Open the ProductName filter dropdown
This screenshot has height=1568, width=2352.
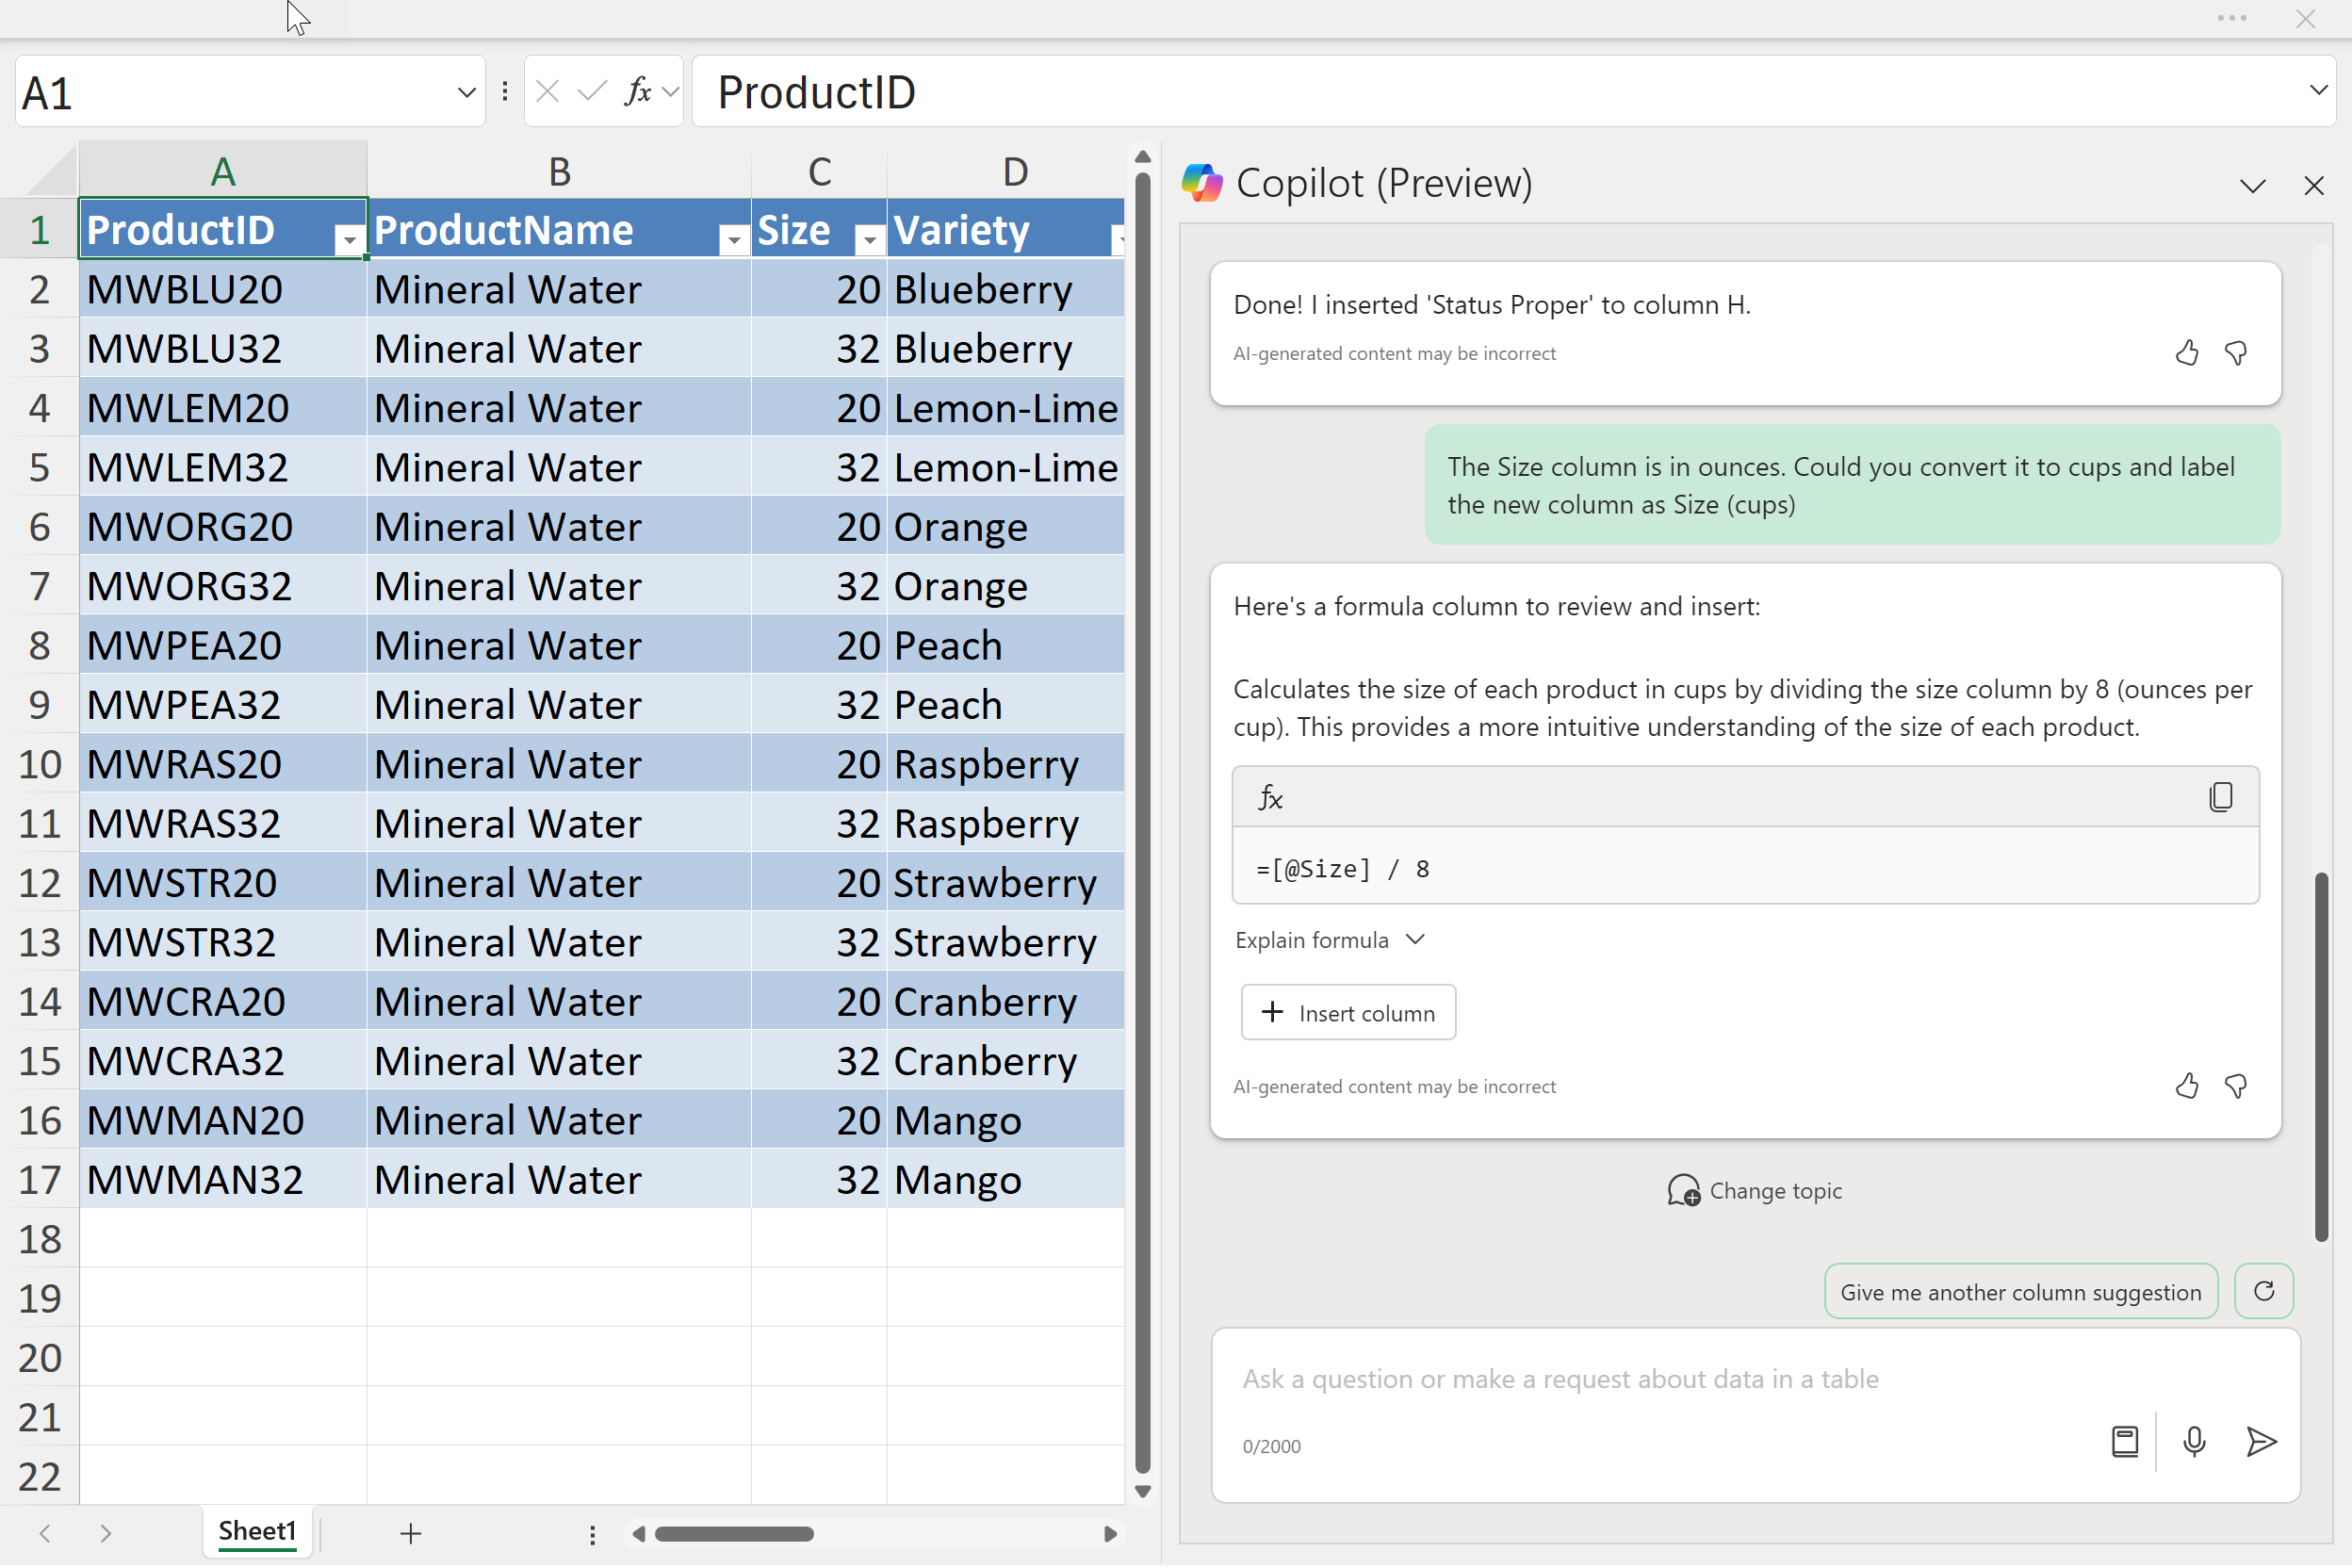734,238
